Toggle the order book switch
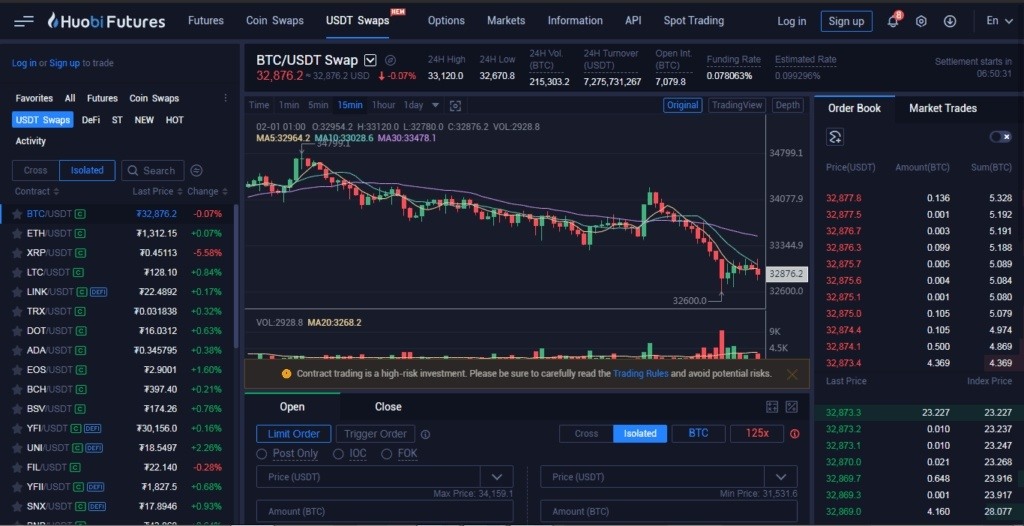This screenshot has width=1024, height=526. pyautogui.click(x=1000, y=137)
